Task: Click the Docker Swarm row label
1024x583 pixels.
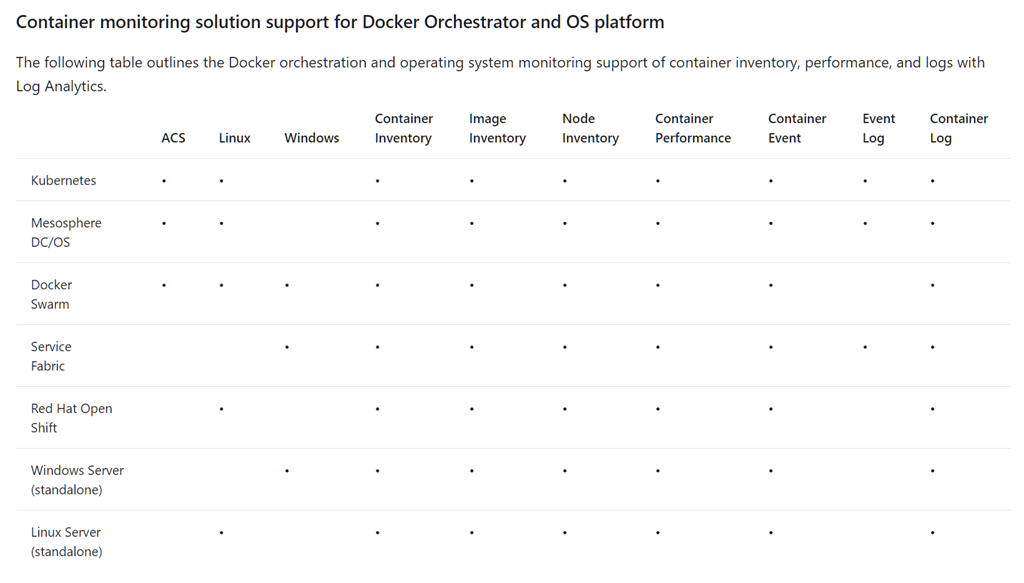Action: click(51, 294)
